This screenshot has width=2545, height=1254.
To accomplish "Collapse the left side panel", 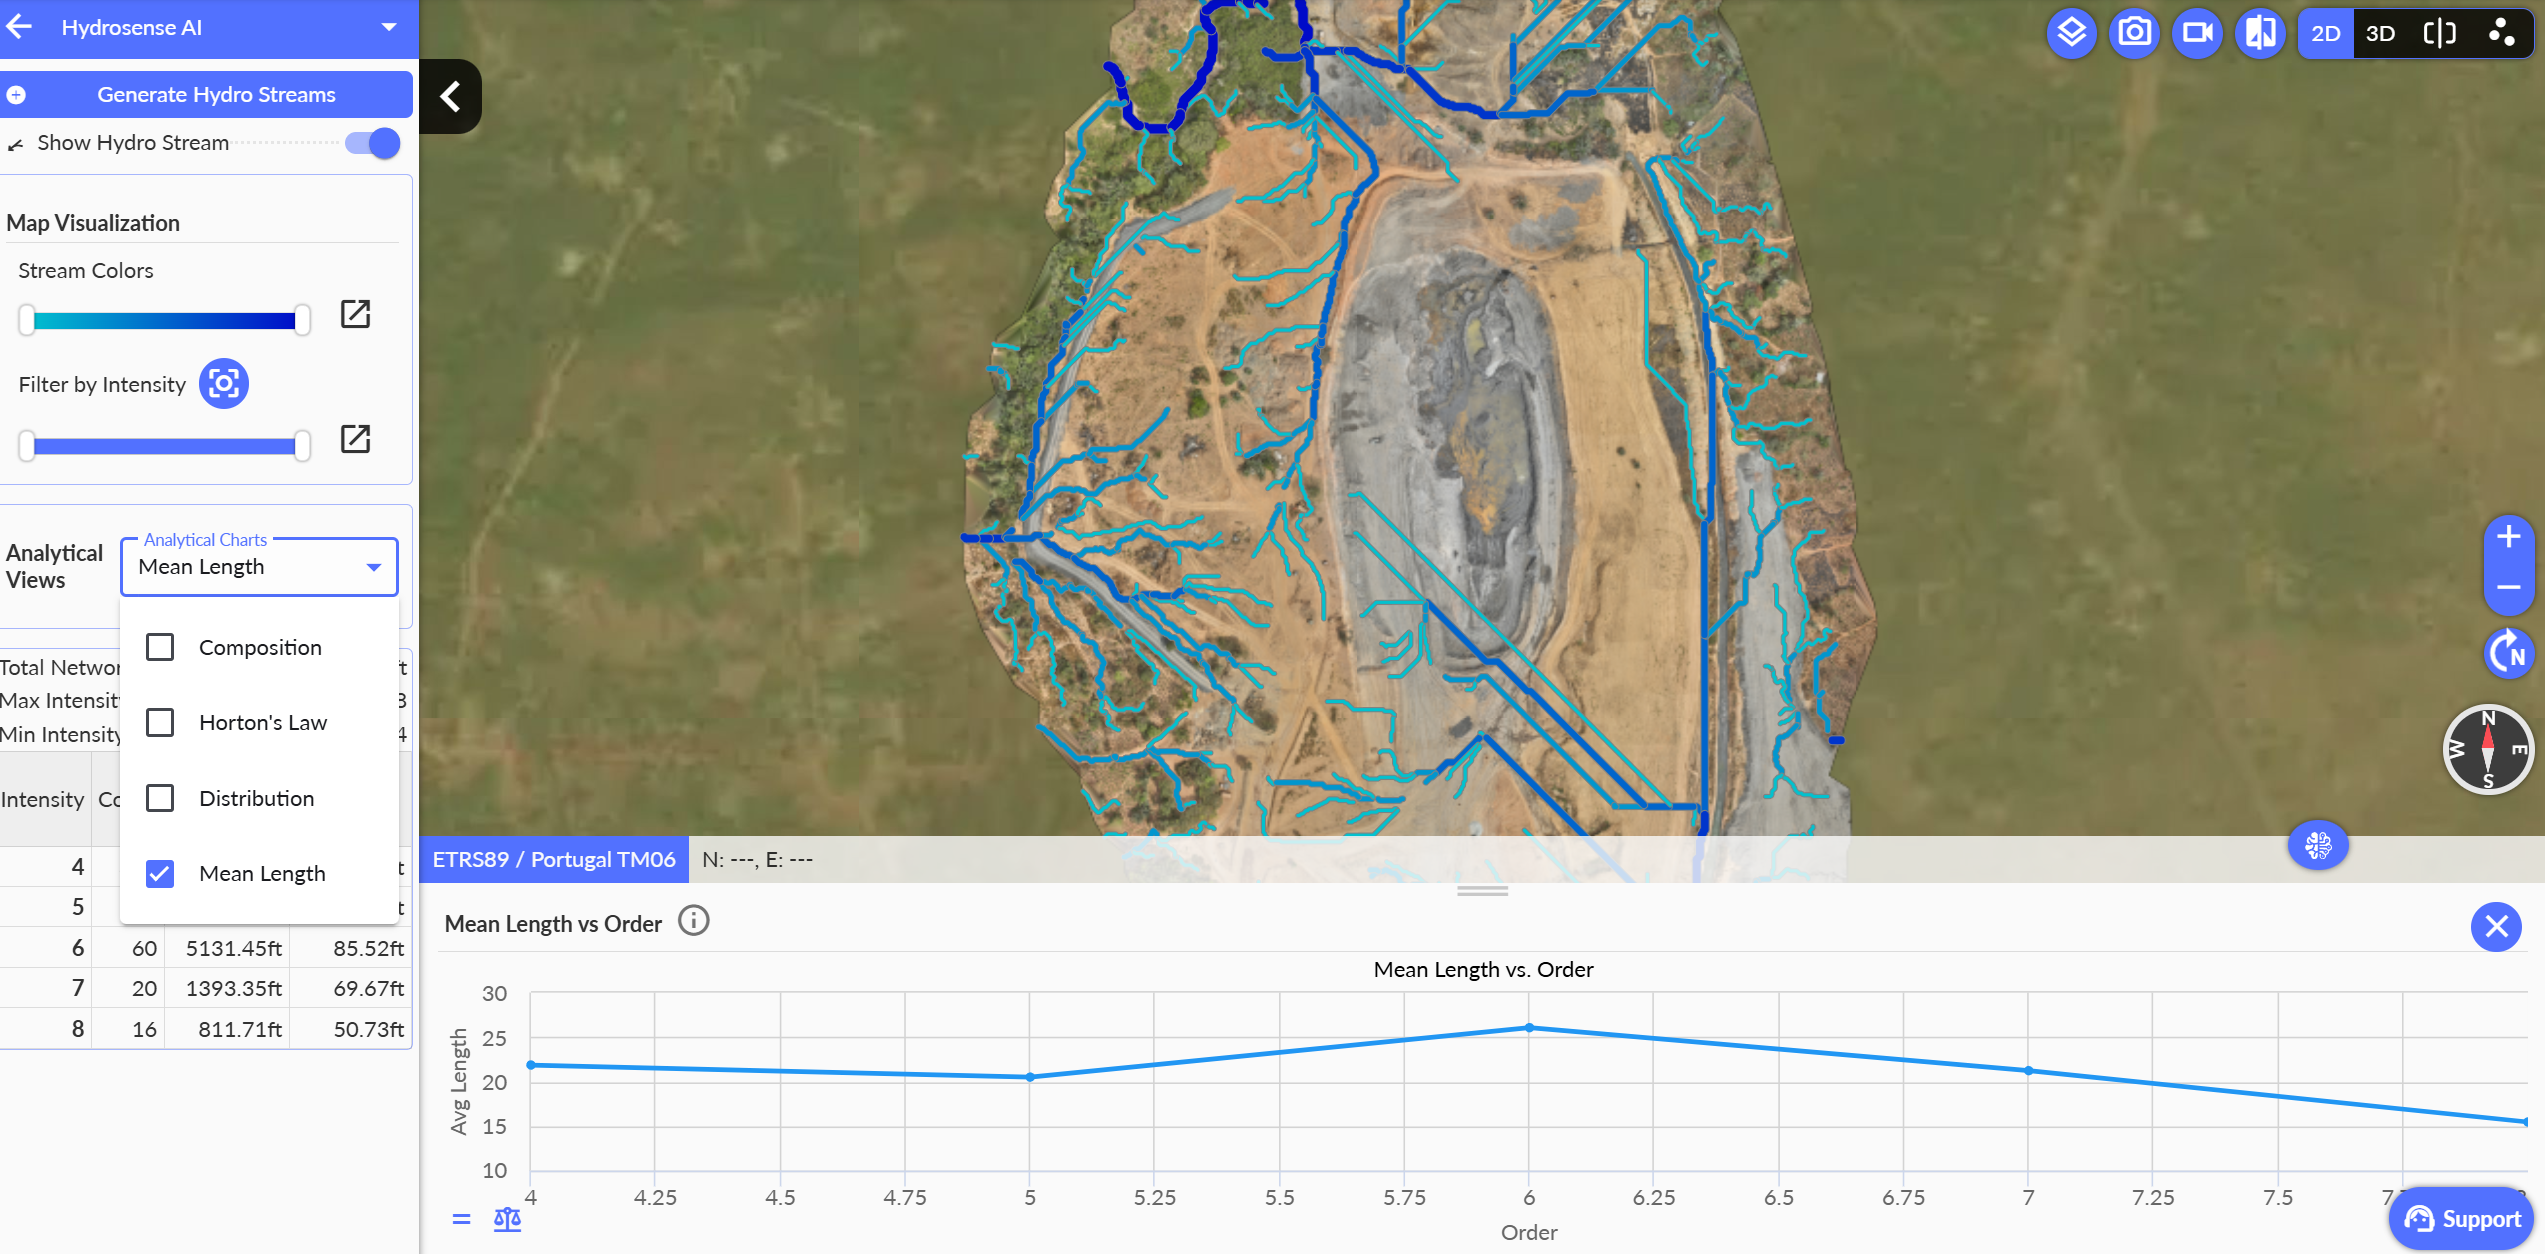I will coord(450,96).
